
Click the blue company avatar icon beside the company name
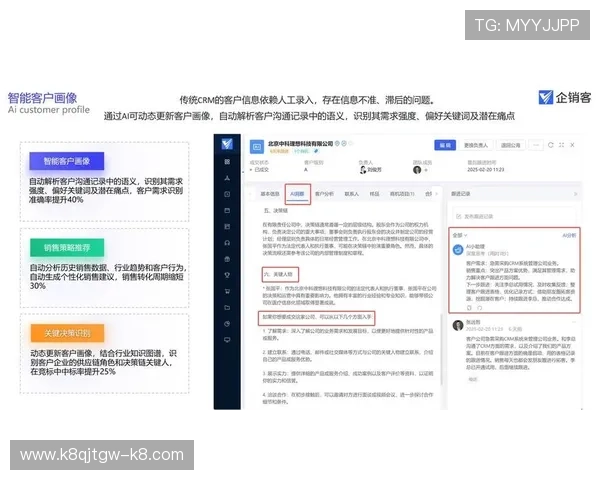tap(257, 147)
